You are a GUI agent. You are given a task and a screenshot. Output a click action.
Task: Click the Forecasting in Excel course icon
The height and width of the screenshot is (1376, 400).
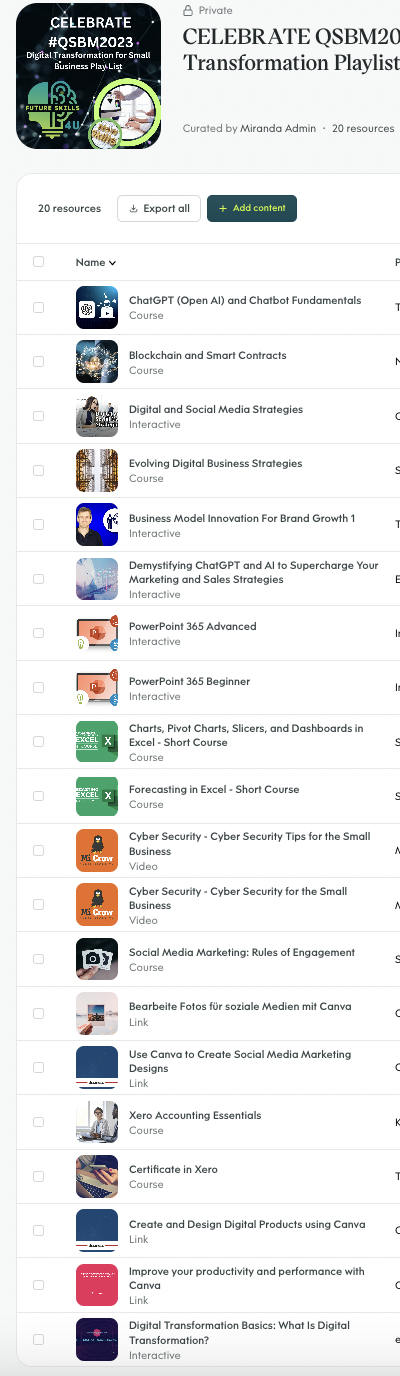(x=97, y=796)
